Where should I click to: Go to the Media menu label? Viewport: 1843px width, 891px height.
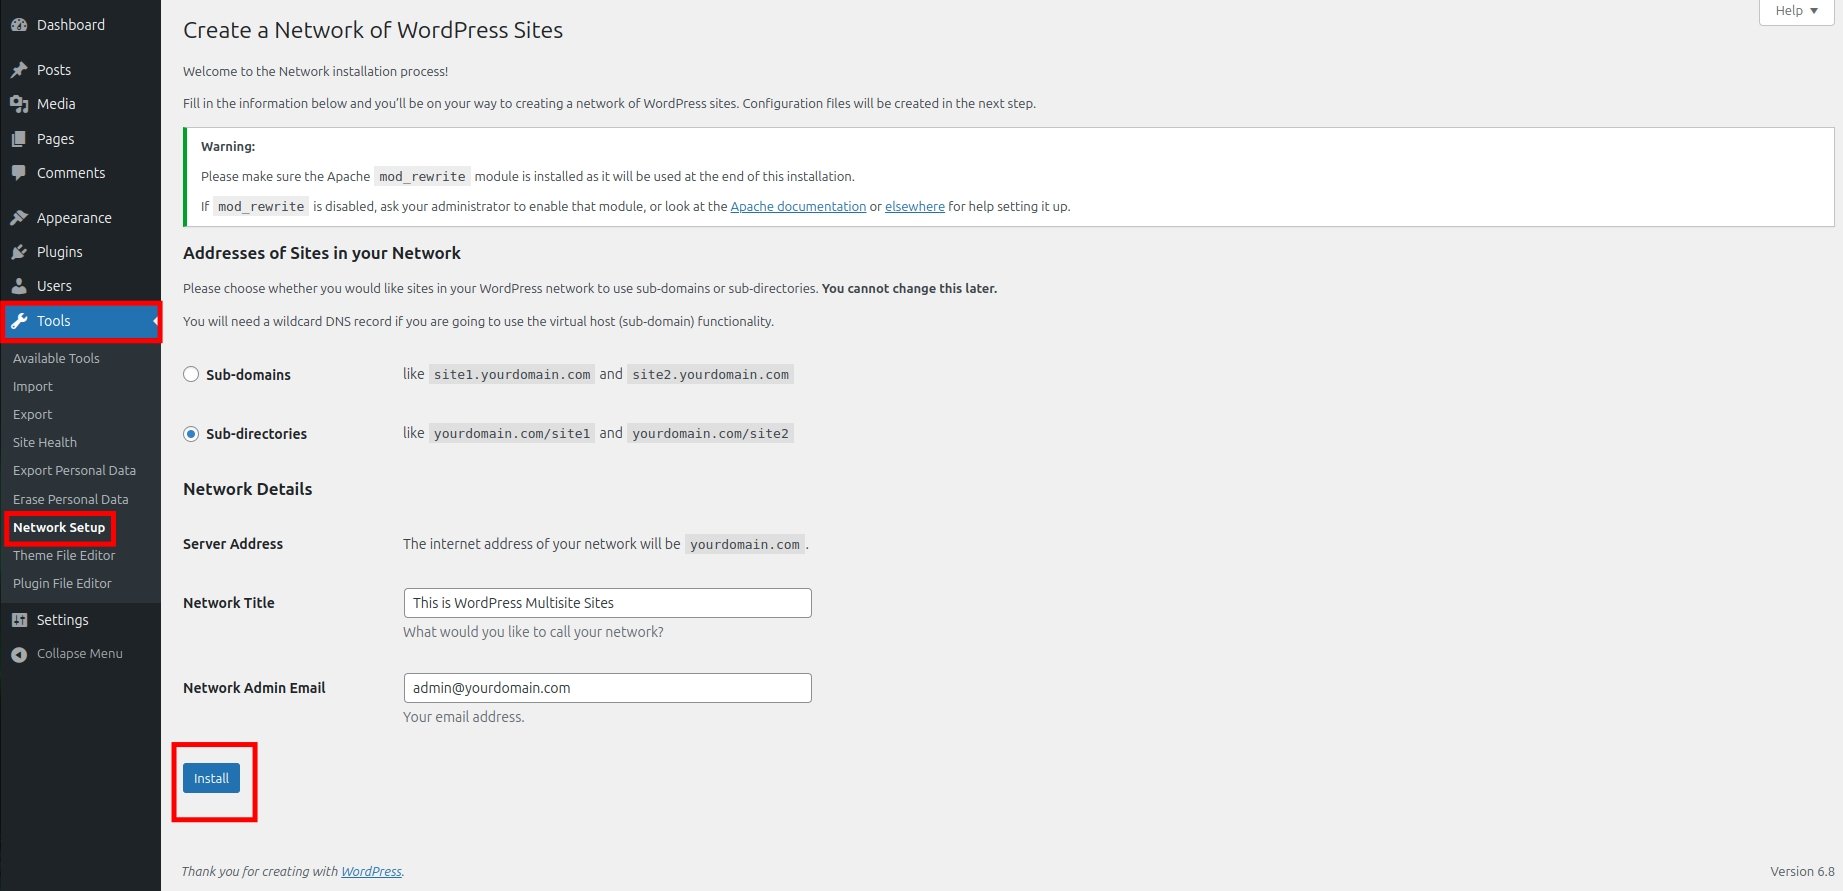[x=56, y=104]
